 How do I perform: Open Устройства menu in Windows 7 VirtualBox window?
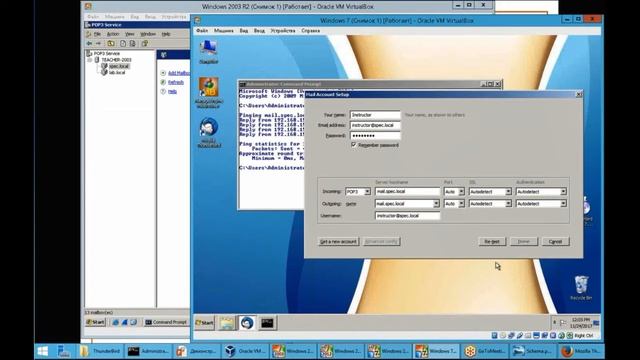pyautogui.click(x=282, y=31)
